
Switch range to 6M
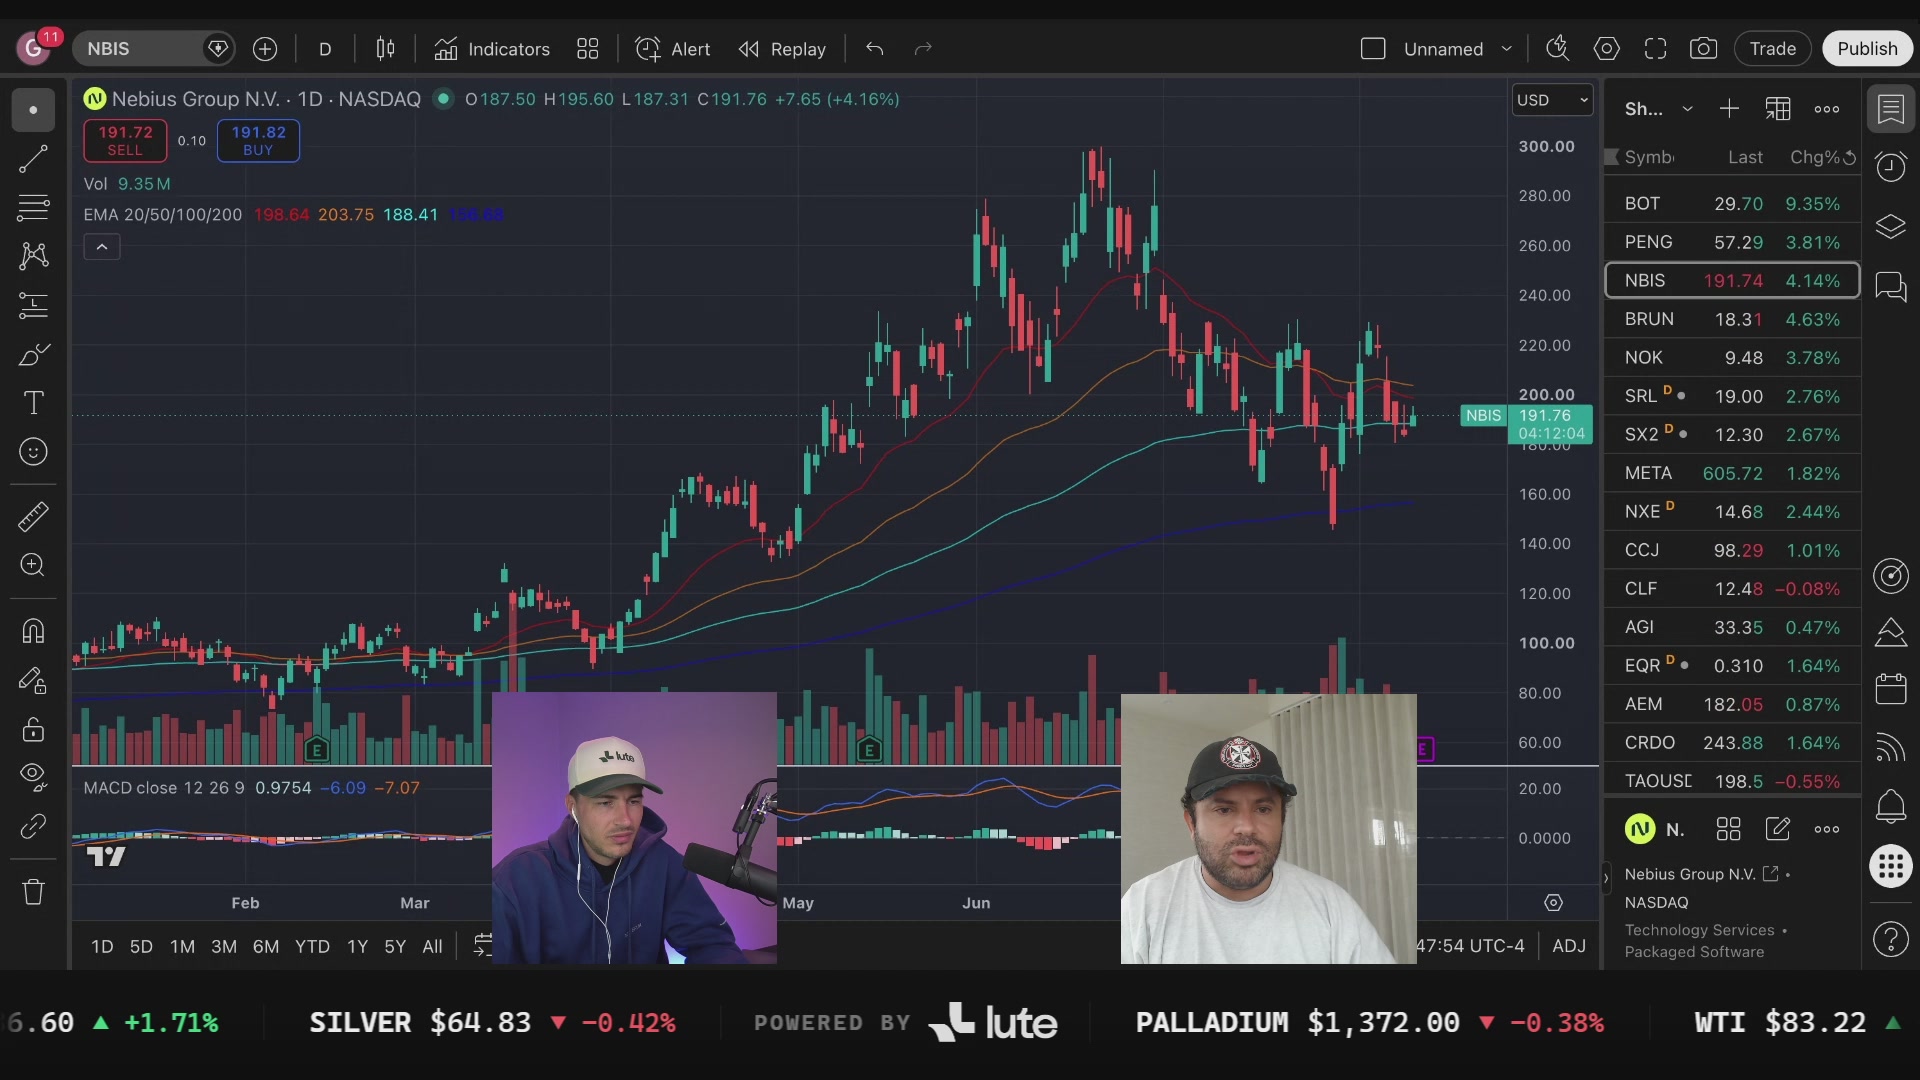click(266, 946)
